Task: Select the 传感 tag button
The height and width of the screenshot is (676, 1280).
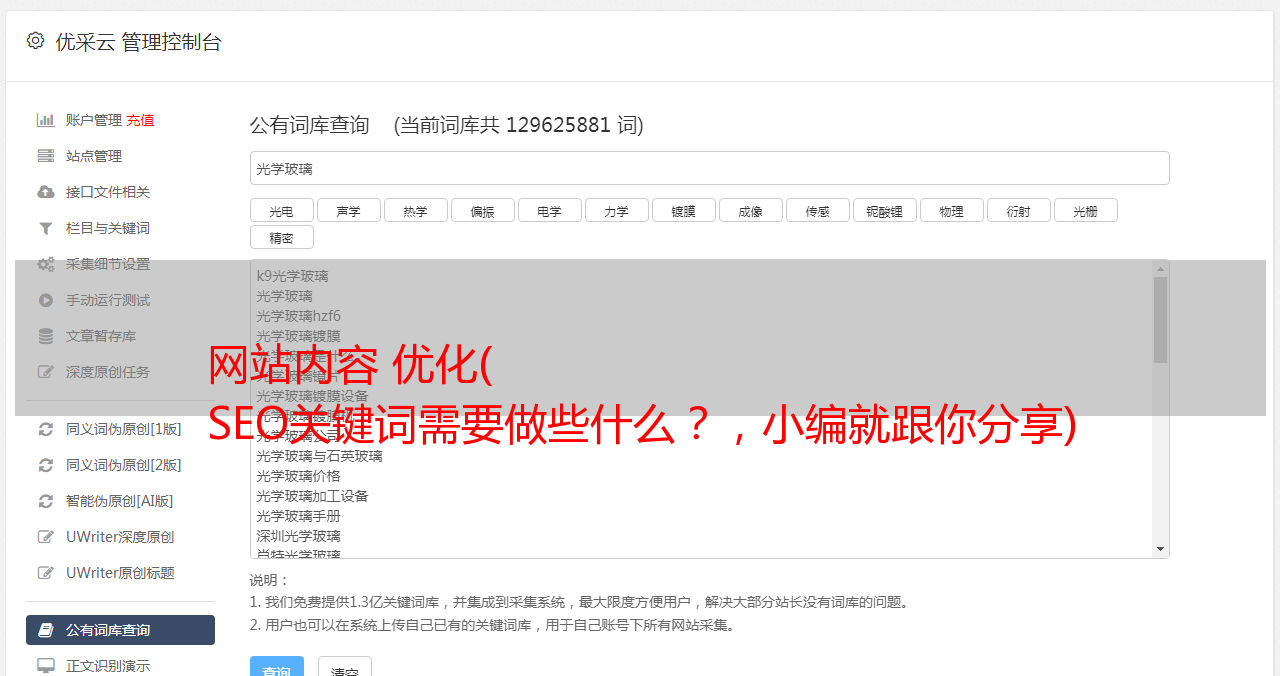Action: 817,210
